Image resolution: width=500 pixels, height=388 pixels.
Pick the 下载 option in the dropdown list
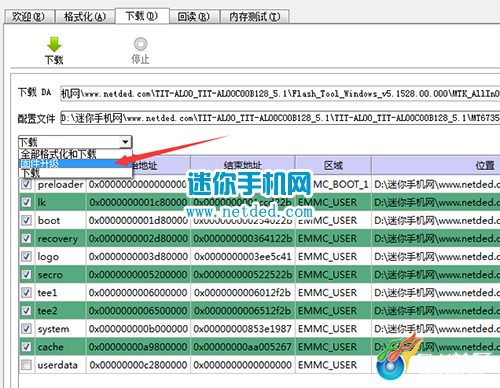point(75,173)
